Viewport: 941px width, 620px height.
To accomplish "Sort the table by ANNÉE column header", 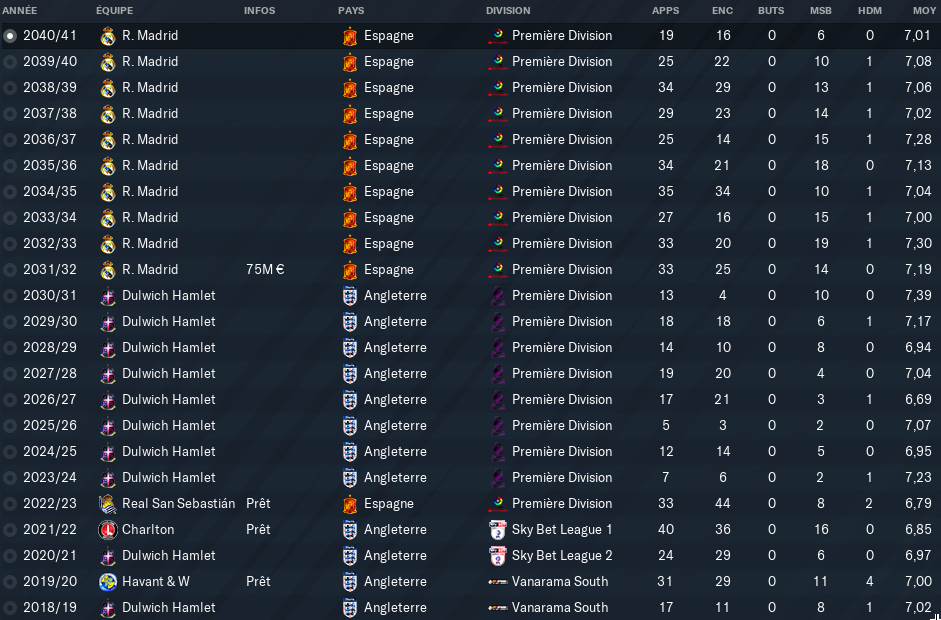I will coord(20,11).
